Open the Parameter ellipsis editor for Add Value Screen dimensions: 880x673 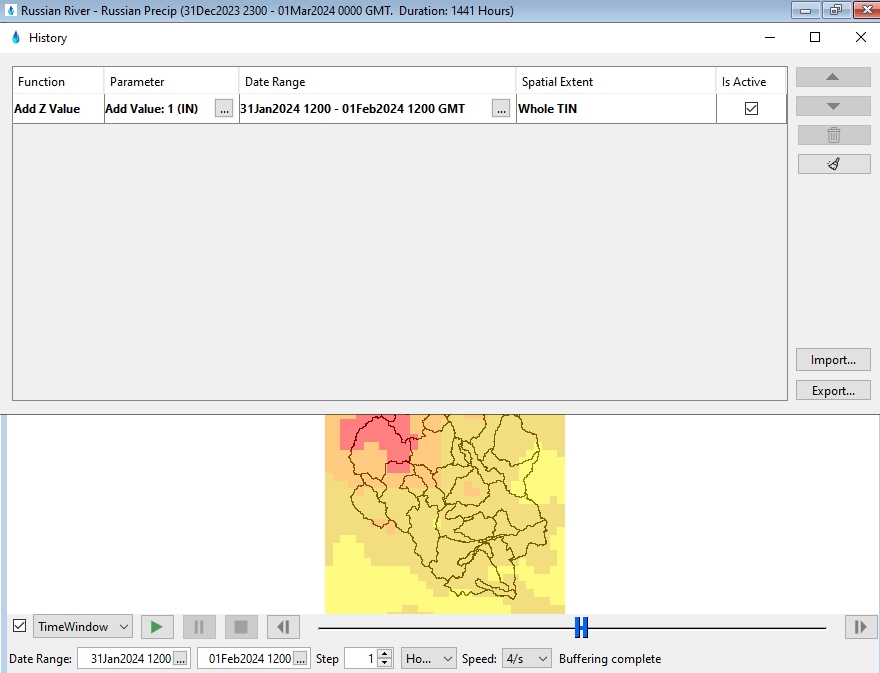(224, 109)
